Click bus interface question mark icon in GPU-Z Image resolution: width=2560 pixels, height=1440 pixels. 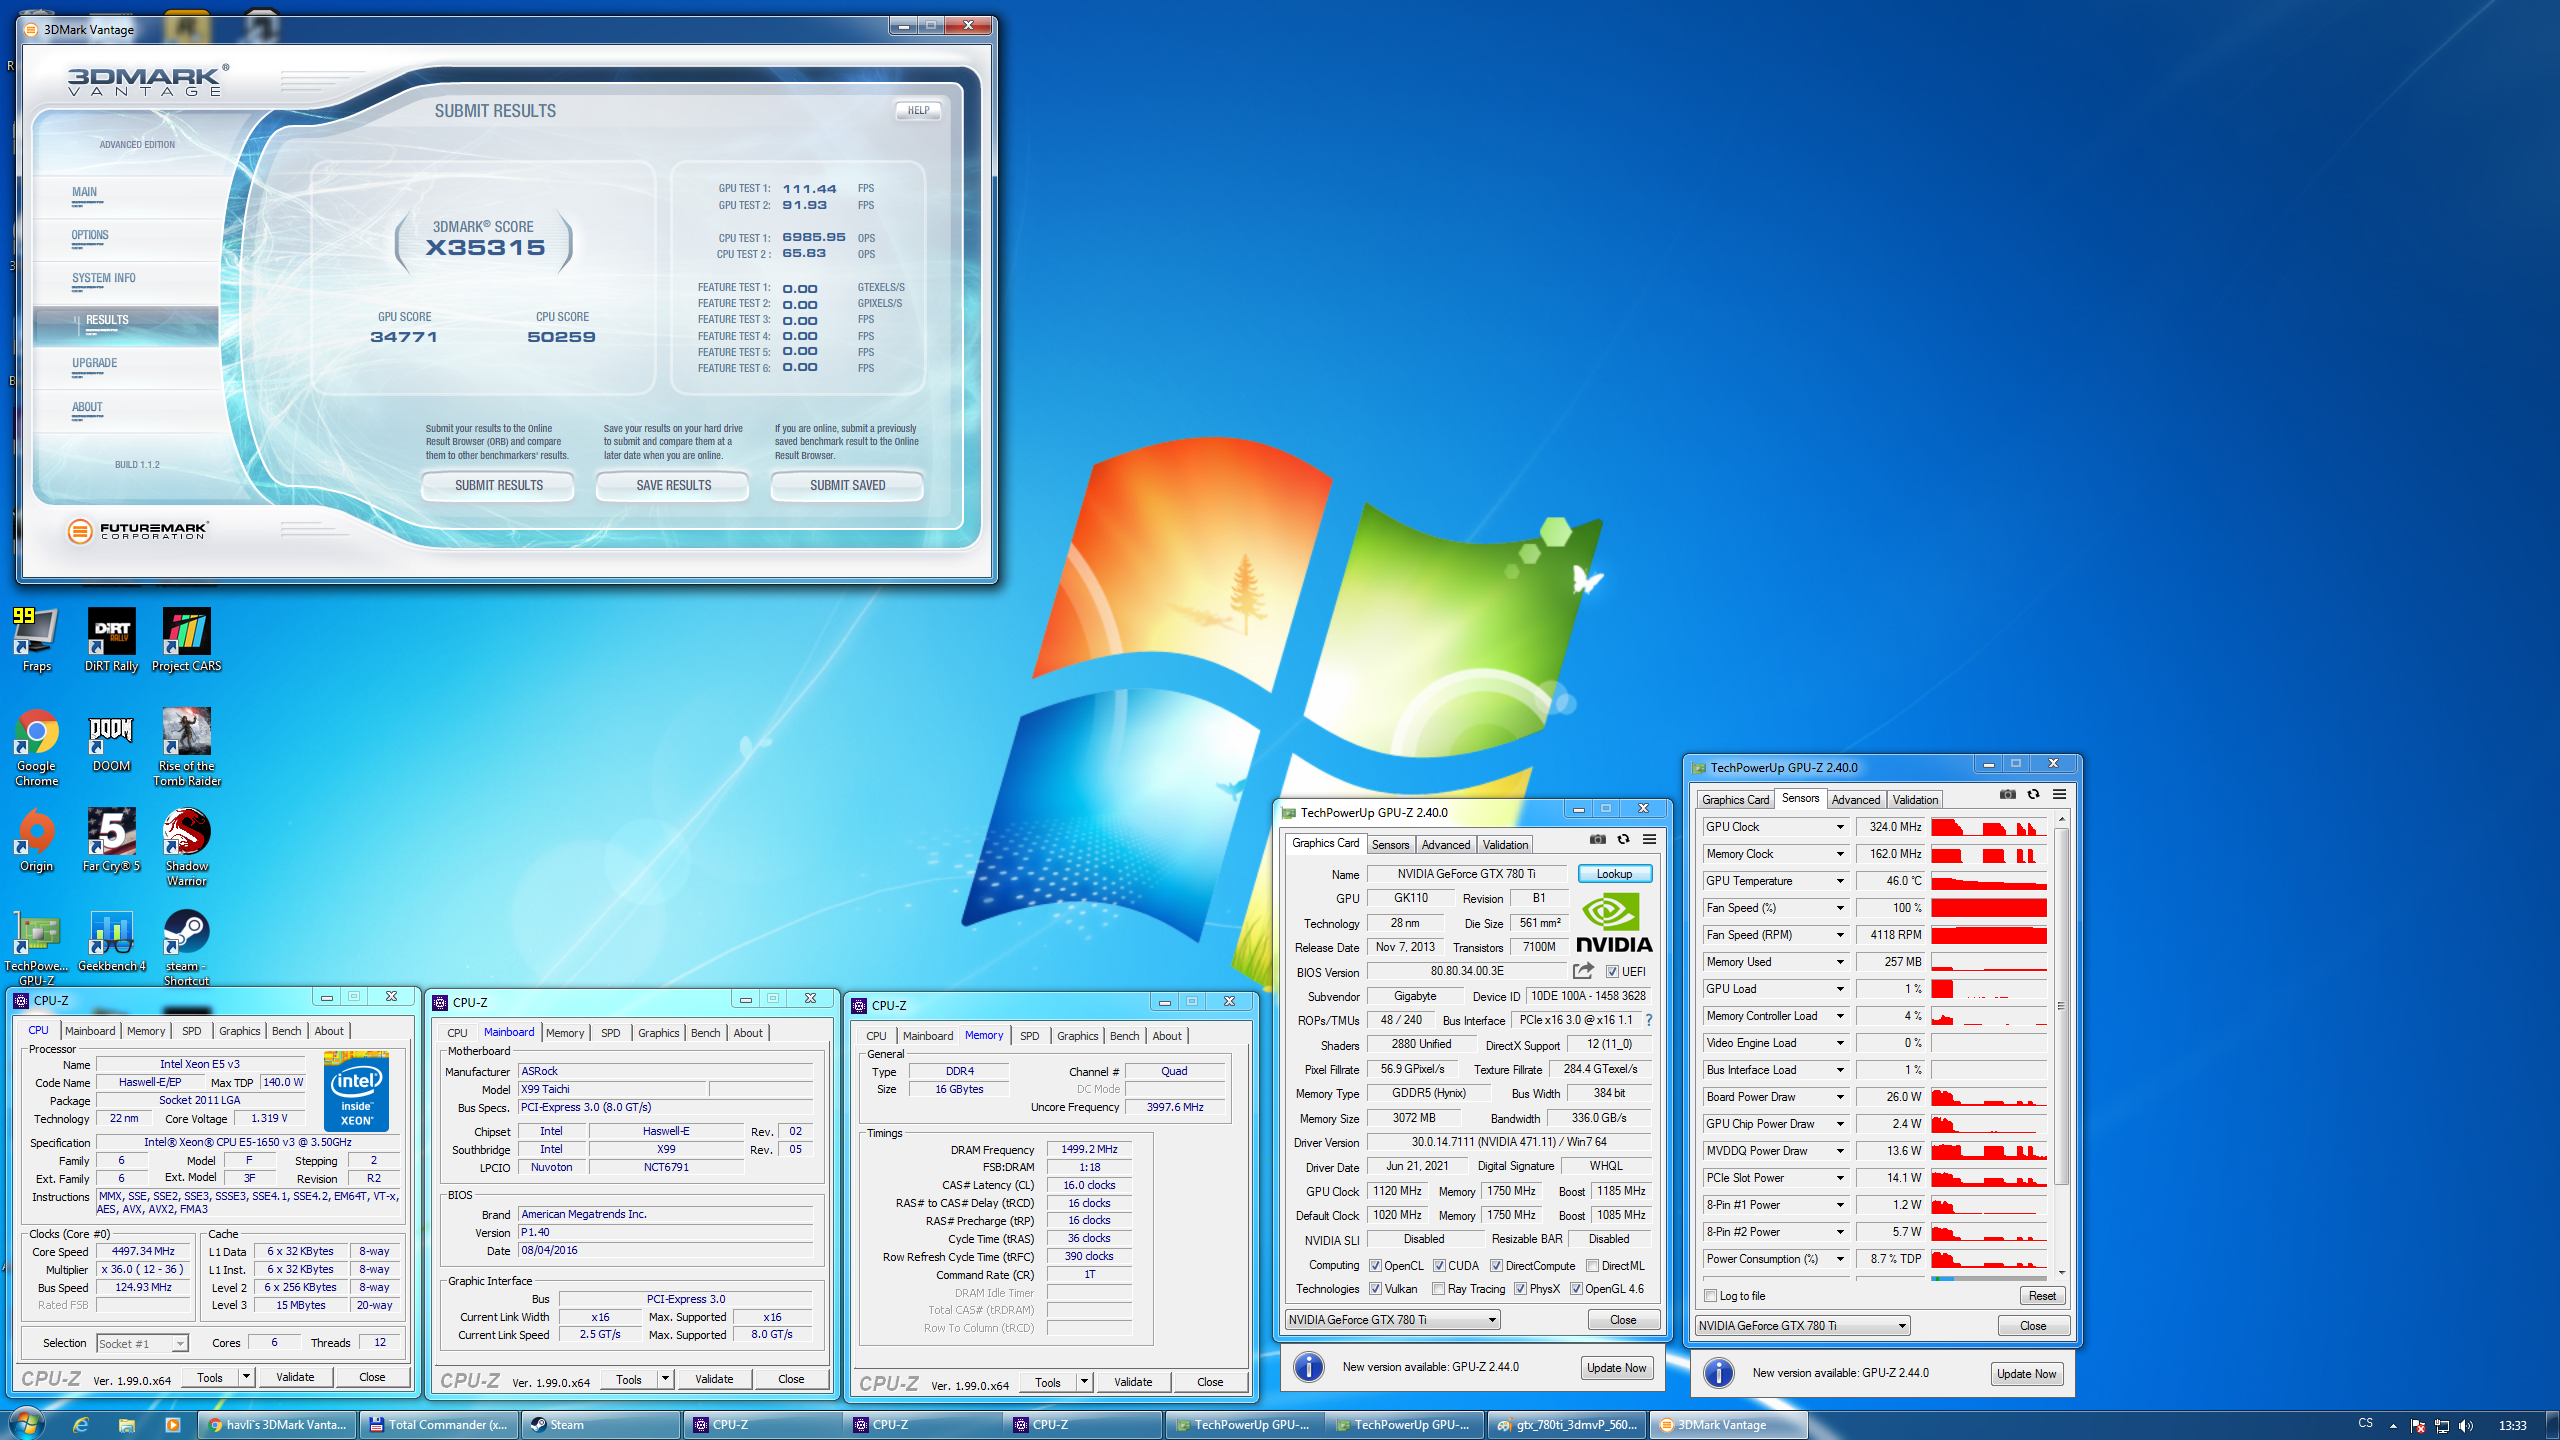1648,1021
